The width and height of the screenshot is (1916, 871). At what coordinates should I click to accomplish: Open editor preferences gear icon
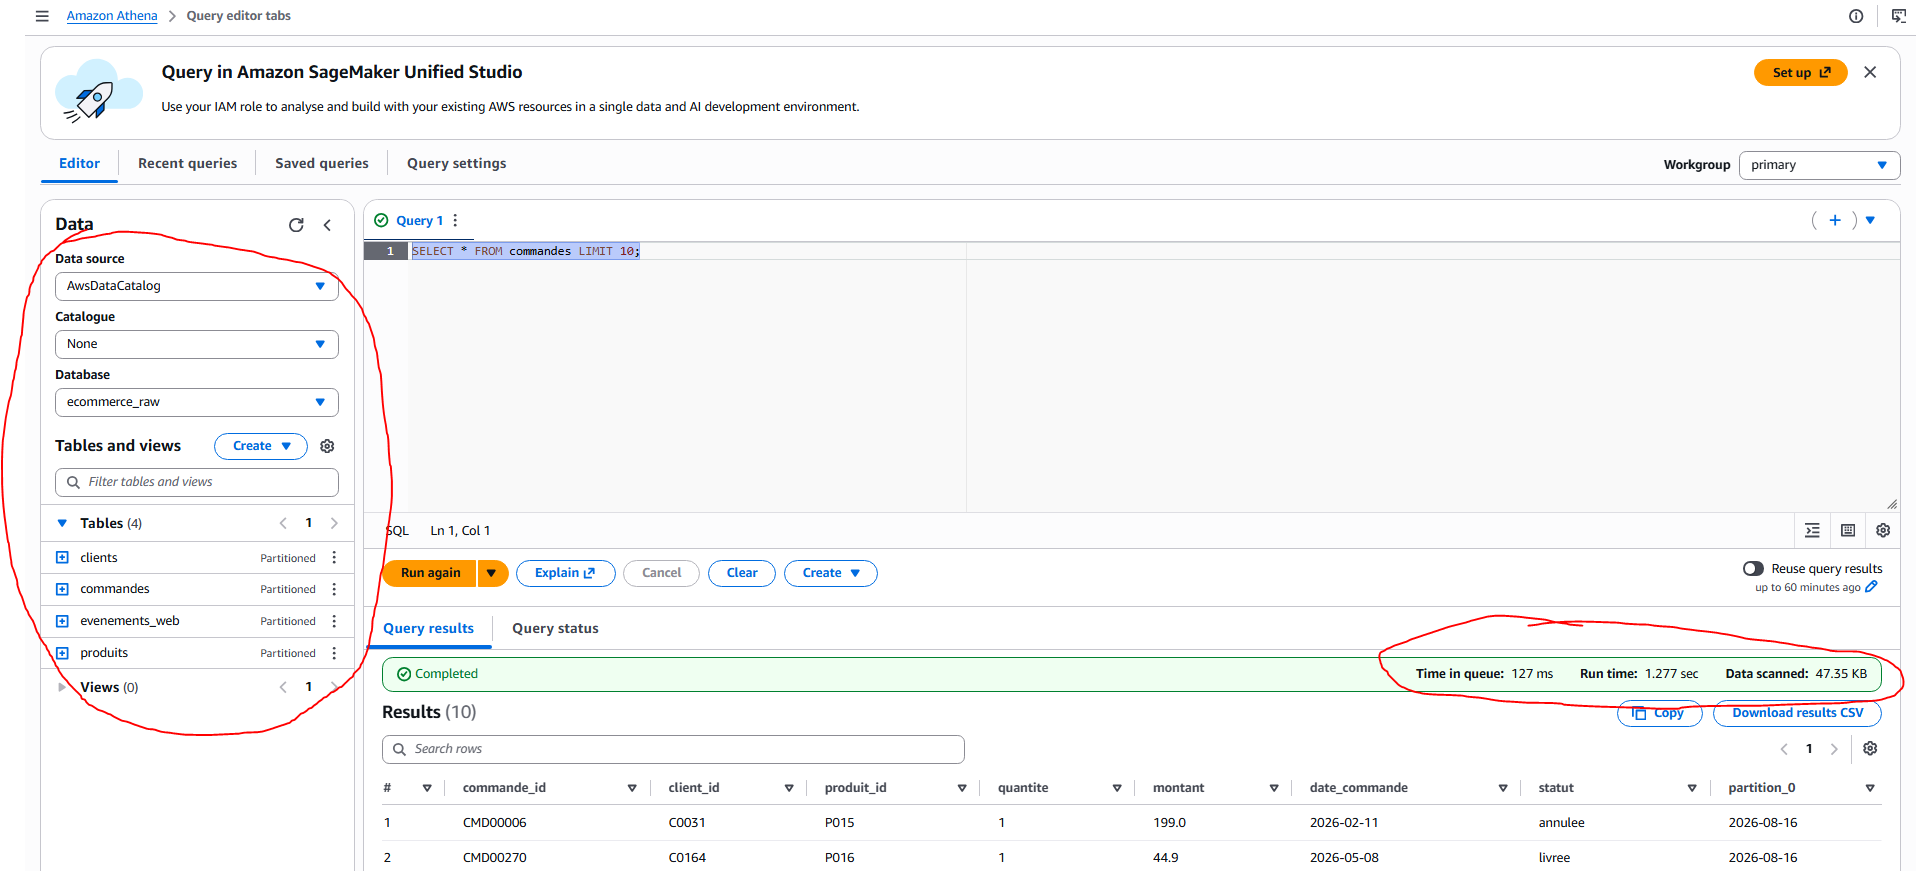[1883, 531]
